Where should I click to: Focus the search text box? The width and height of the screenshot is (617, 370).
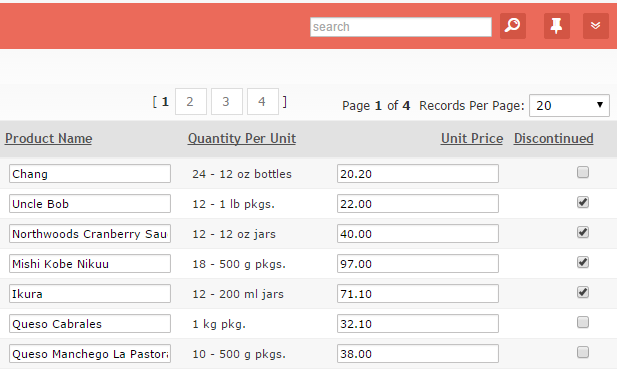[x=401, y=27]
